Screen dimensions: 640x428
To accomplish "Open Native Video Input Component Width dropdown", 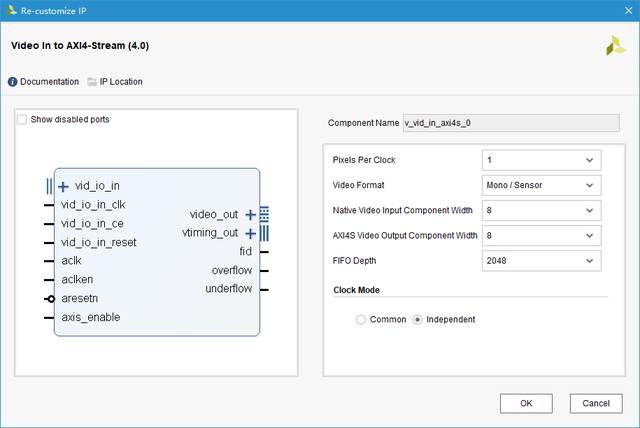I will tap(541, 211).
